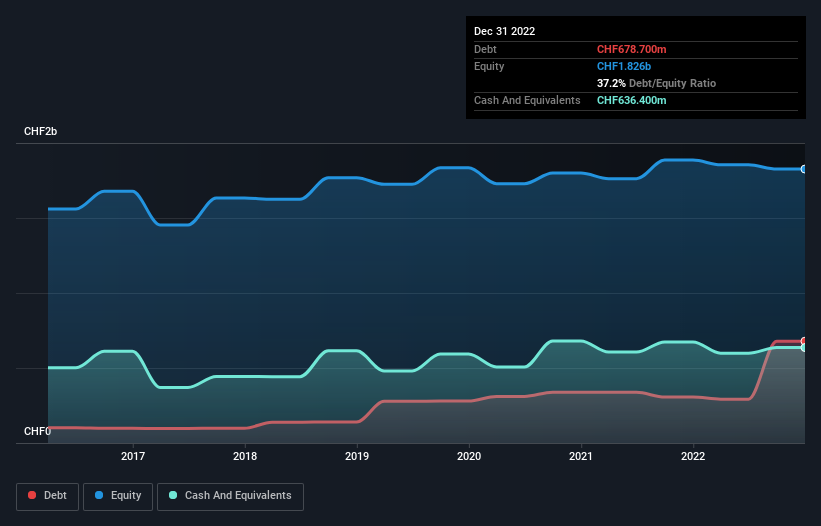This screenshot has height=526, width=821.
Task: Click the CHF0 y-axis label
Action: click(x=38, y=431)
